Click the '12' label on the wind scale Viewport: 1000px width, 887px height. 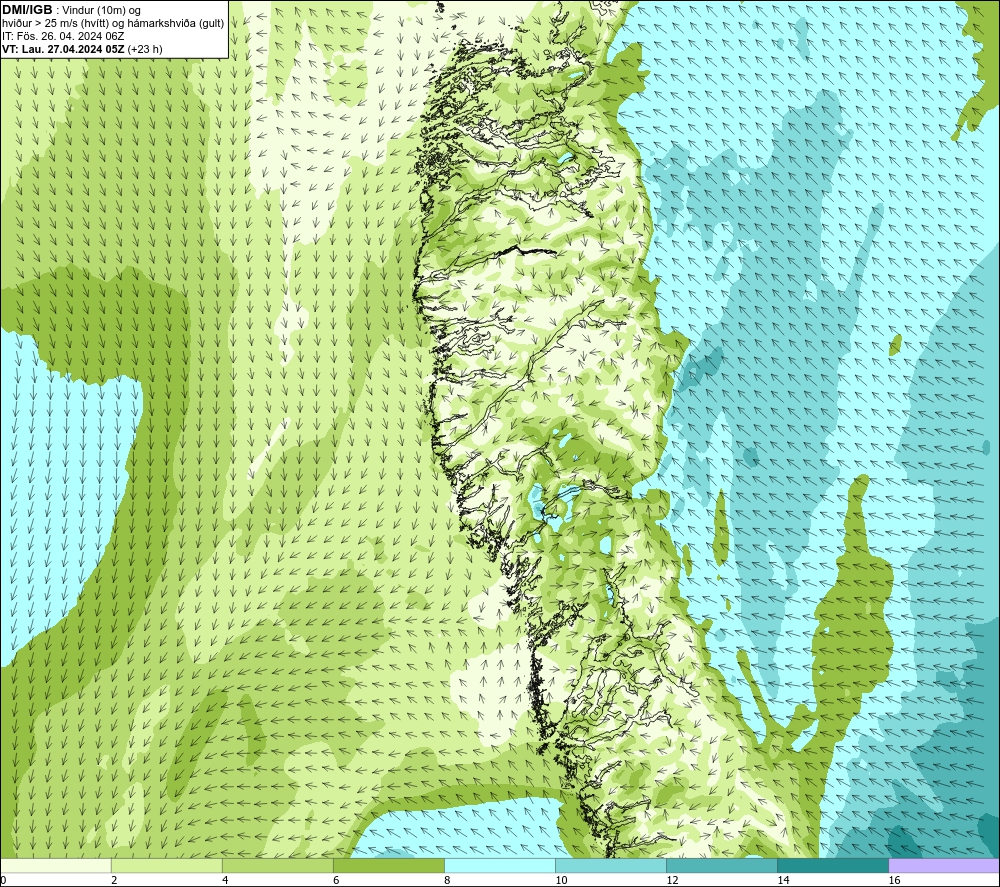pos(672,881)
